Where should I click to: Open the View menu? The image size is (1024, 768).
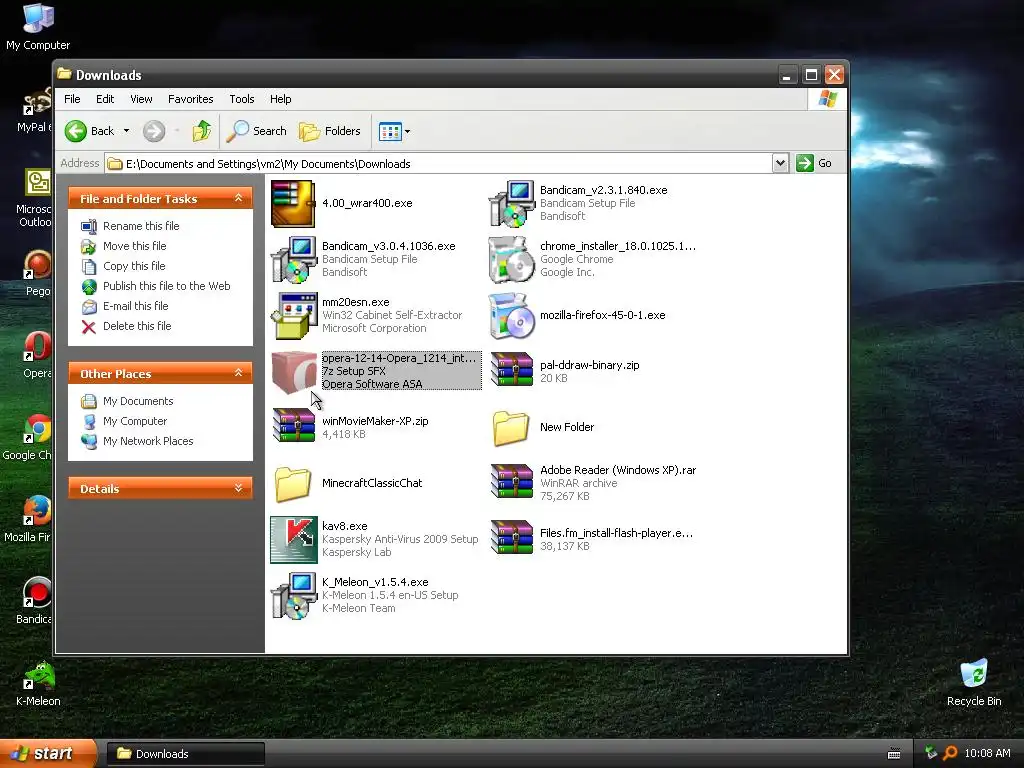(141, 99)
